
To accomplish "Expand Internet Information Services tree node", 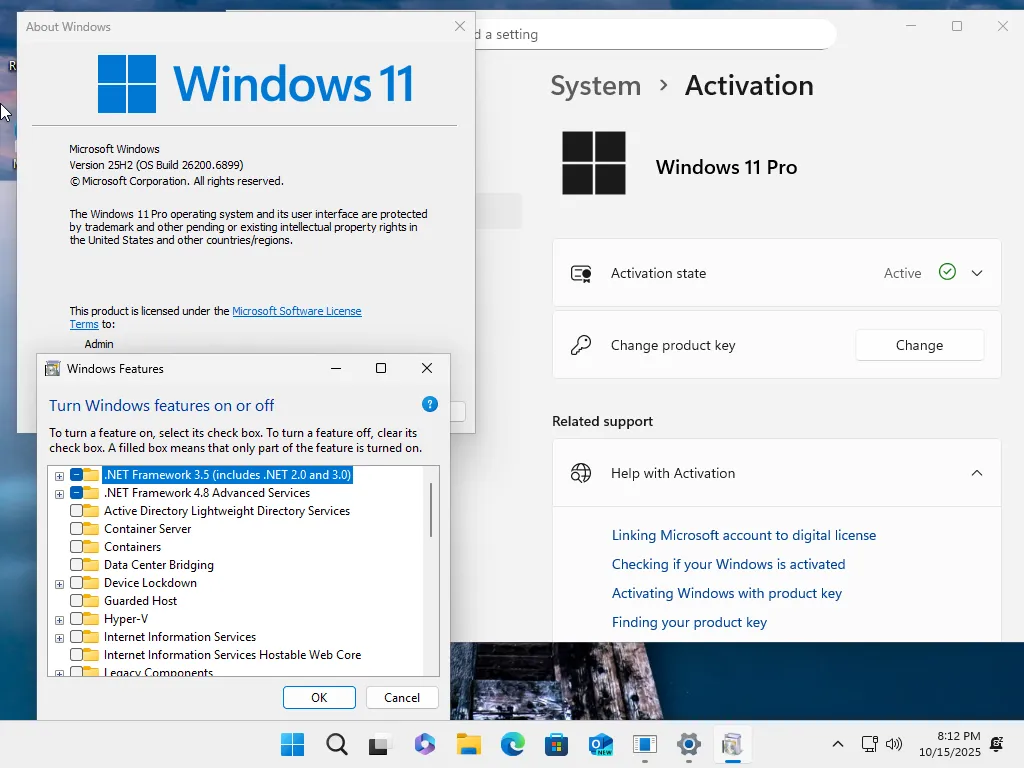I will tap(59, 637).
